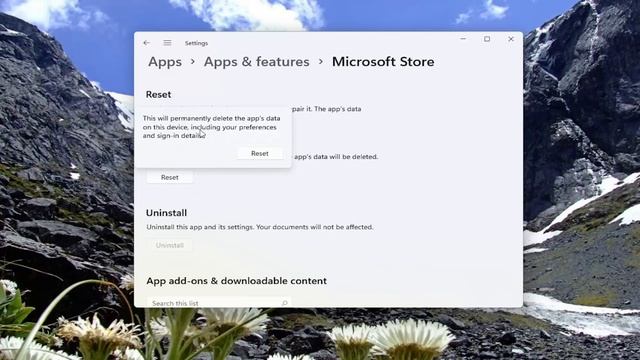
Task: Go to Apps & features breadcrumb
Action: [x=256, y=62]
